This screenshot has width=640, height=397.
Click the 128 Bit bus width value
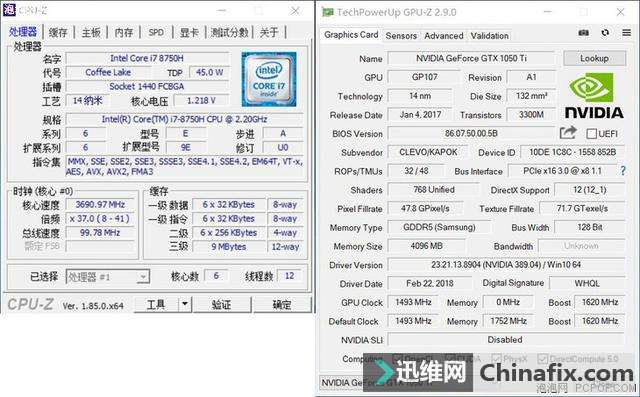(590, 227)
